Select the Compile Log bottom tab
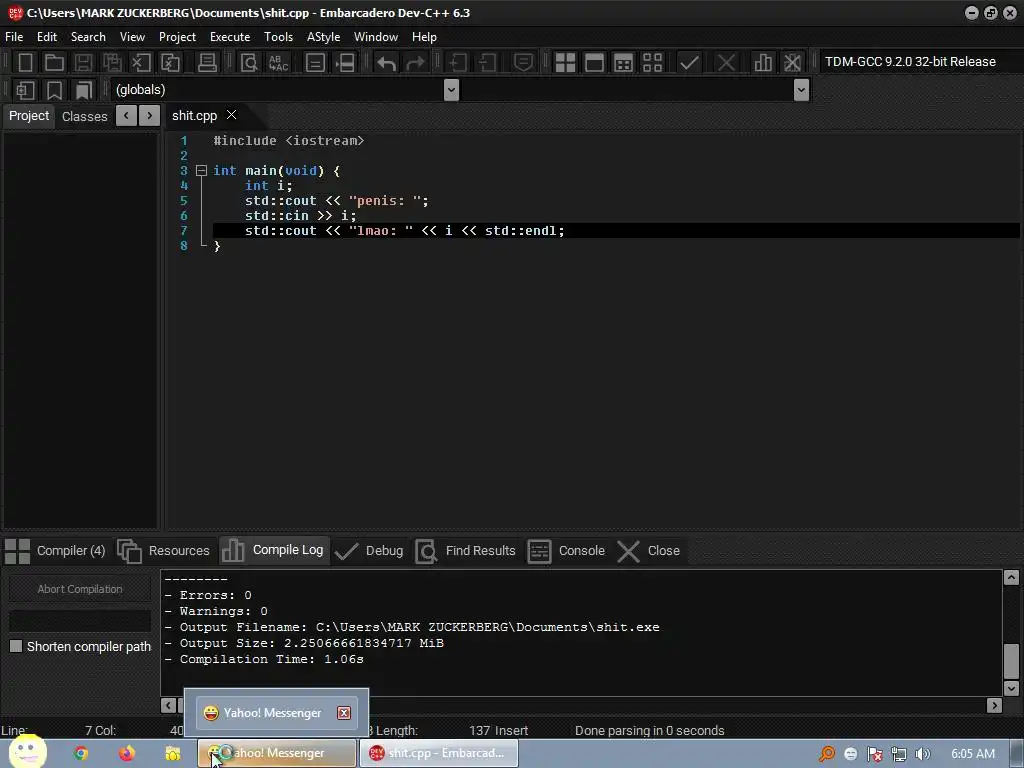 point(273,550)
